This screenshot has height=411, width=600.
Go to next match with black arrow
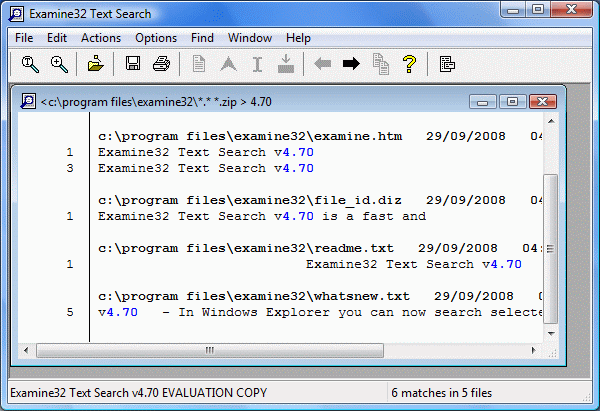pos(351,64)
